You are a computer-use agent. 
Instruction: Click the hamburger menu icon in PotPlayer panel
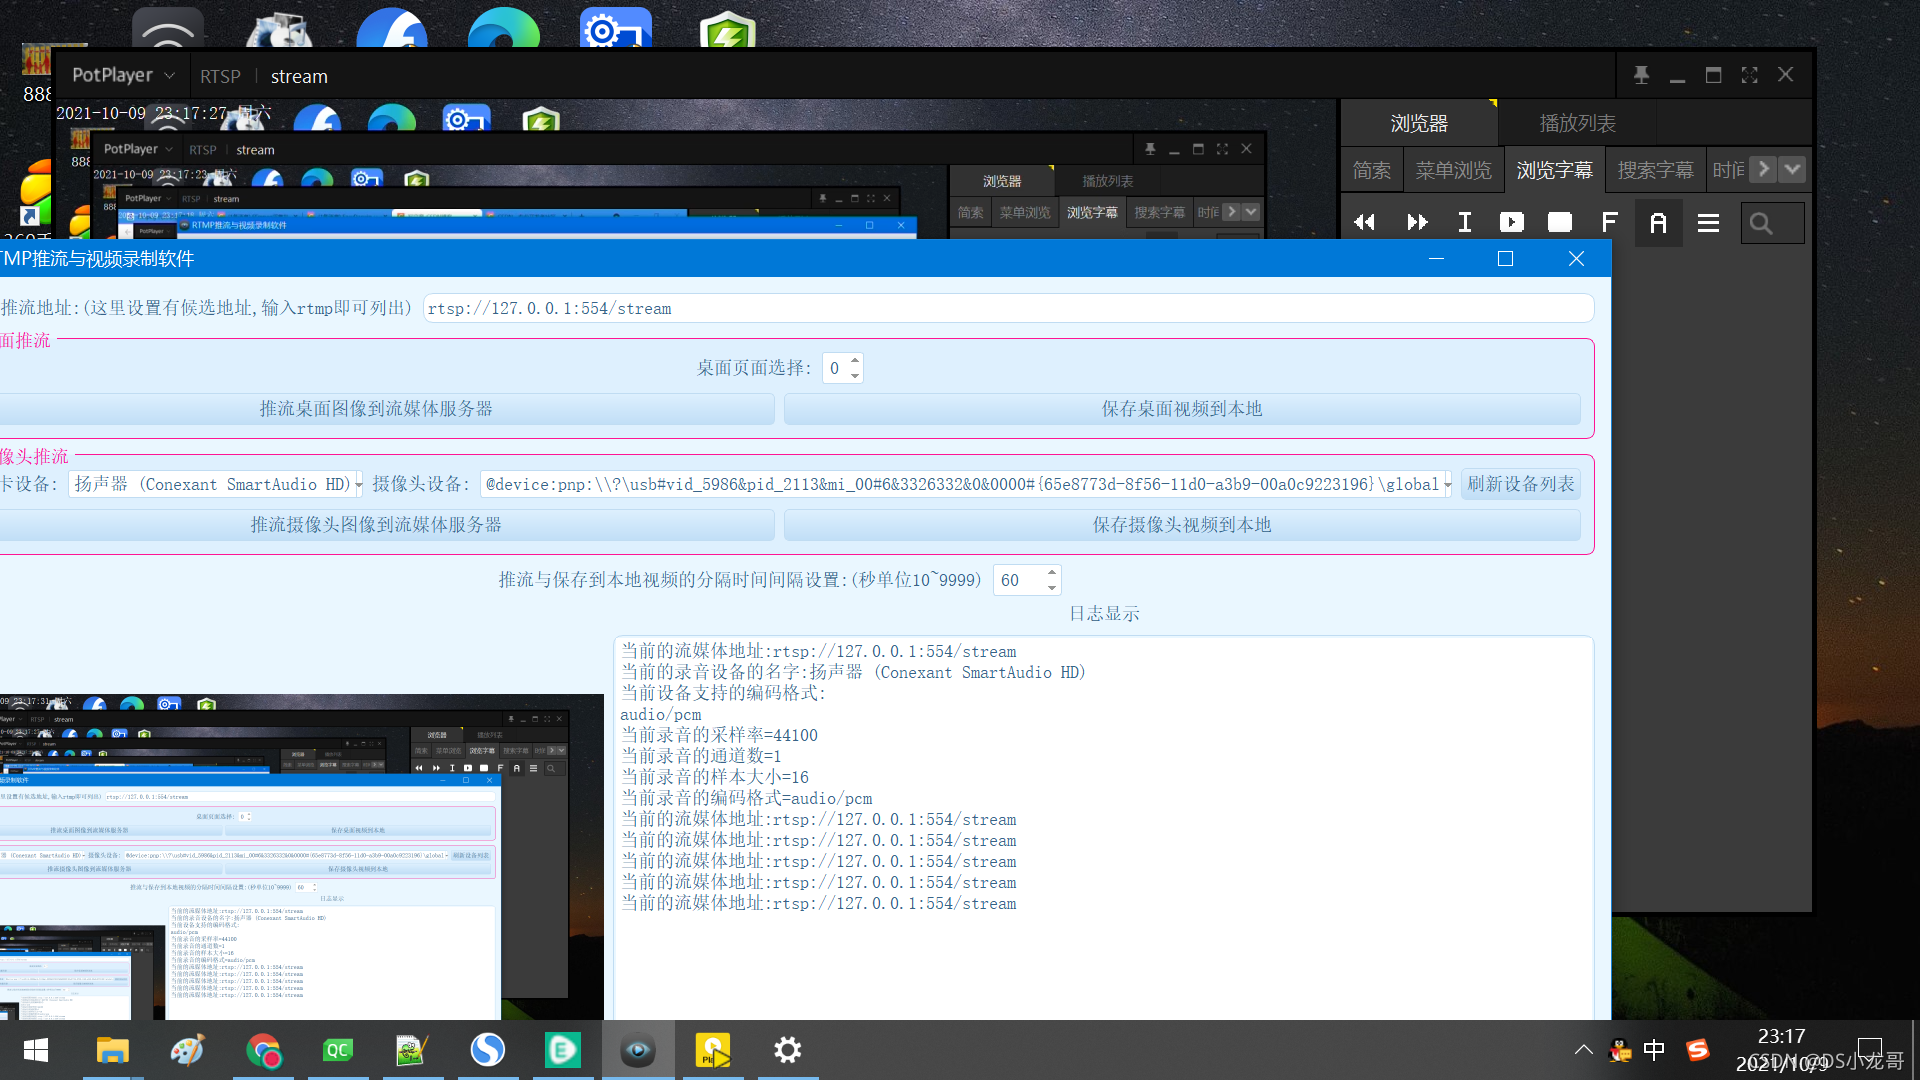[x=1707, y=222]
